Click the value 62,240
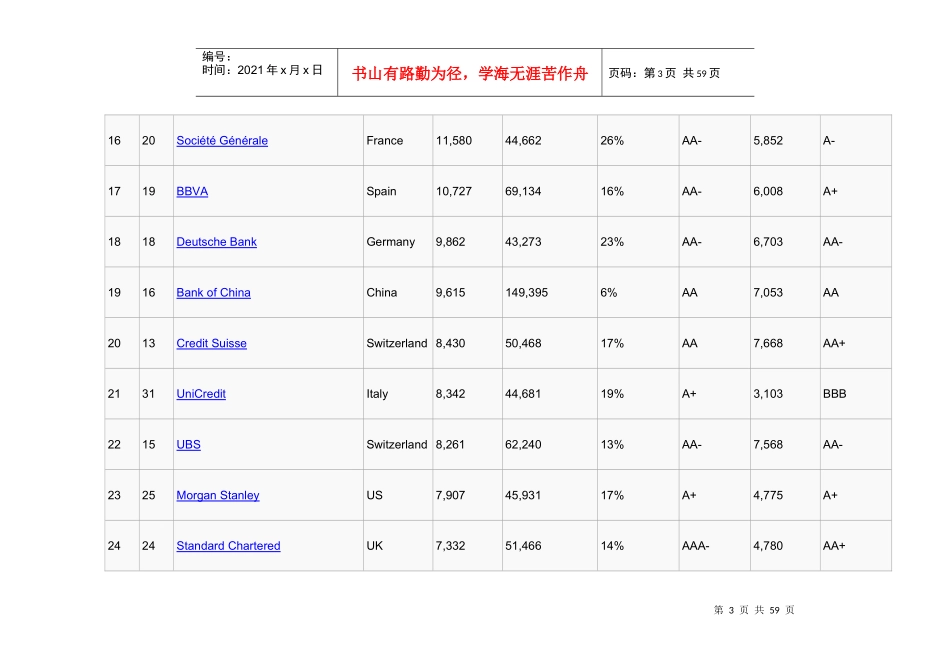Image resolution: width=950 pixels, height=672 pixels. [x=523, y=445]
